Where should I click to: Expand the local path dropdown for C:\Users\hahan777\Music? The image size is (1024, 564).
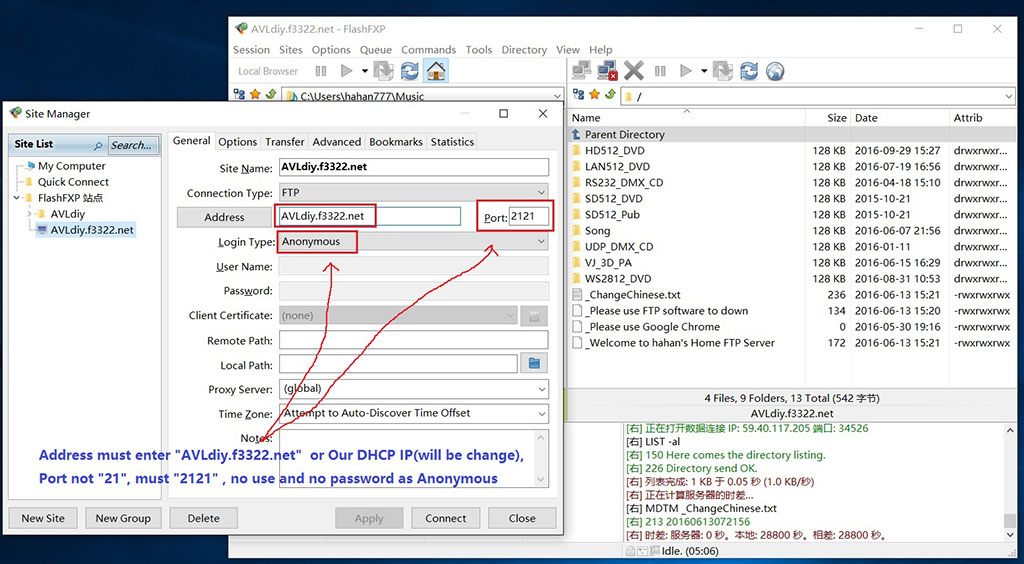click(556, 96)
